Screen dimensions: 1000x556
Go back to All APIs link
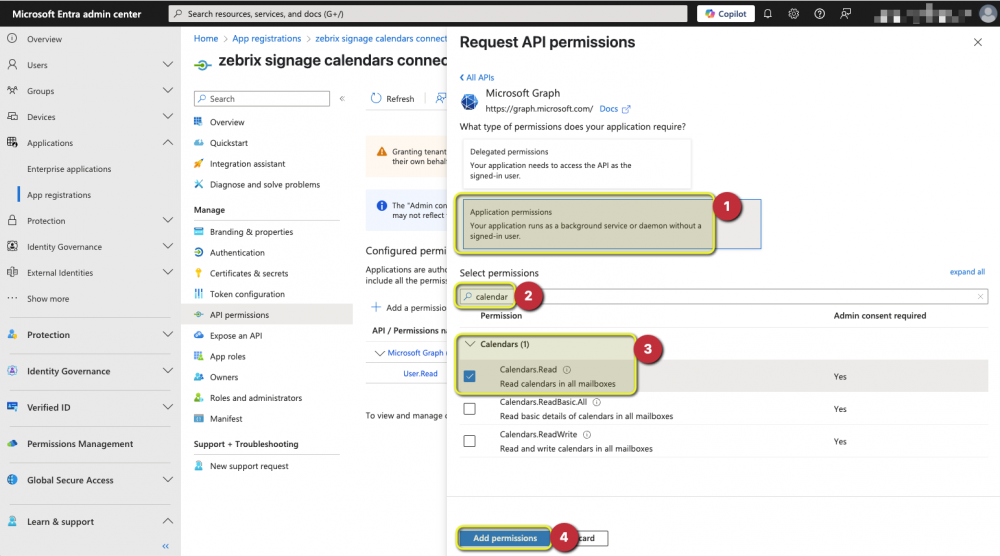pos(477,77)
